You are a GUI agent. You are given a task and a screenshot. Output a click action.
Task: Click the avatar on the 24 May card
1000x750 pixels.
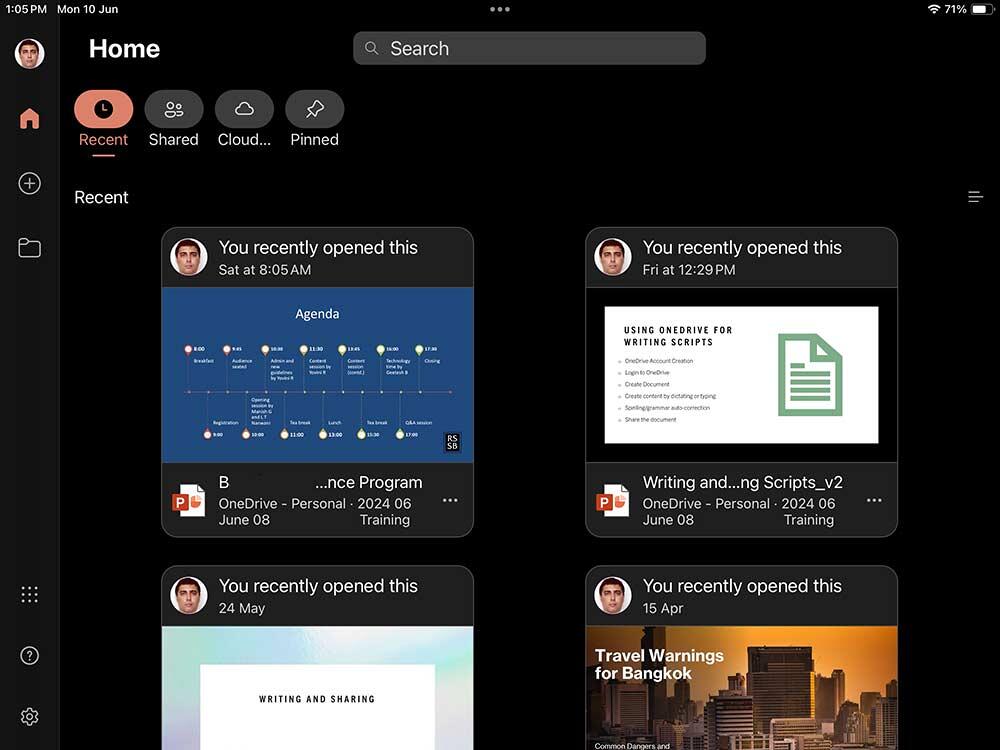(189, 596)
